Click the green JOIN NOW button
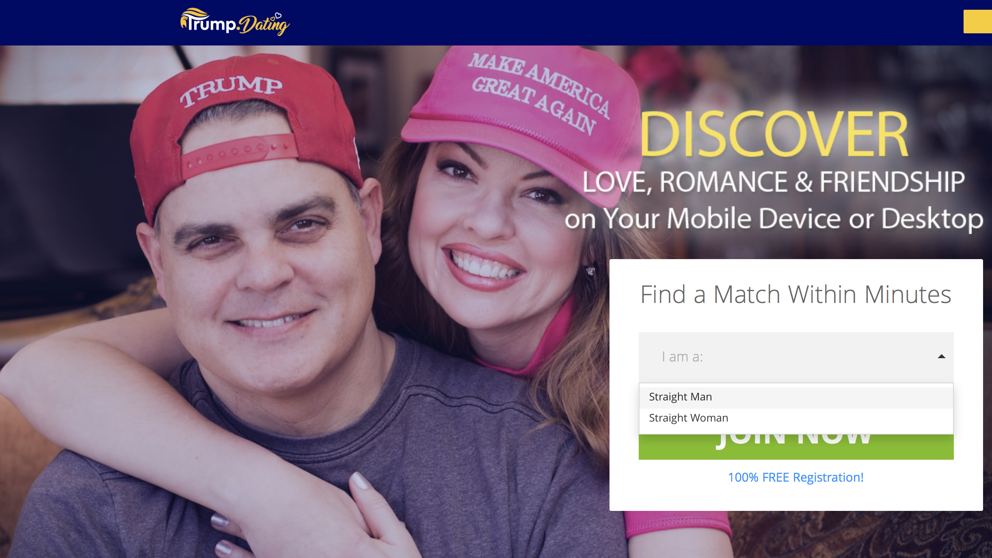The height and width of the screenshot is (558, 992). (796, 446)
